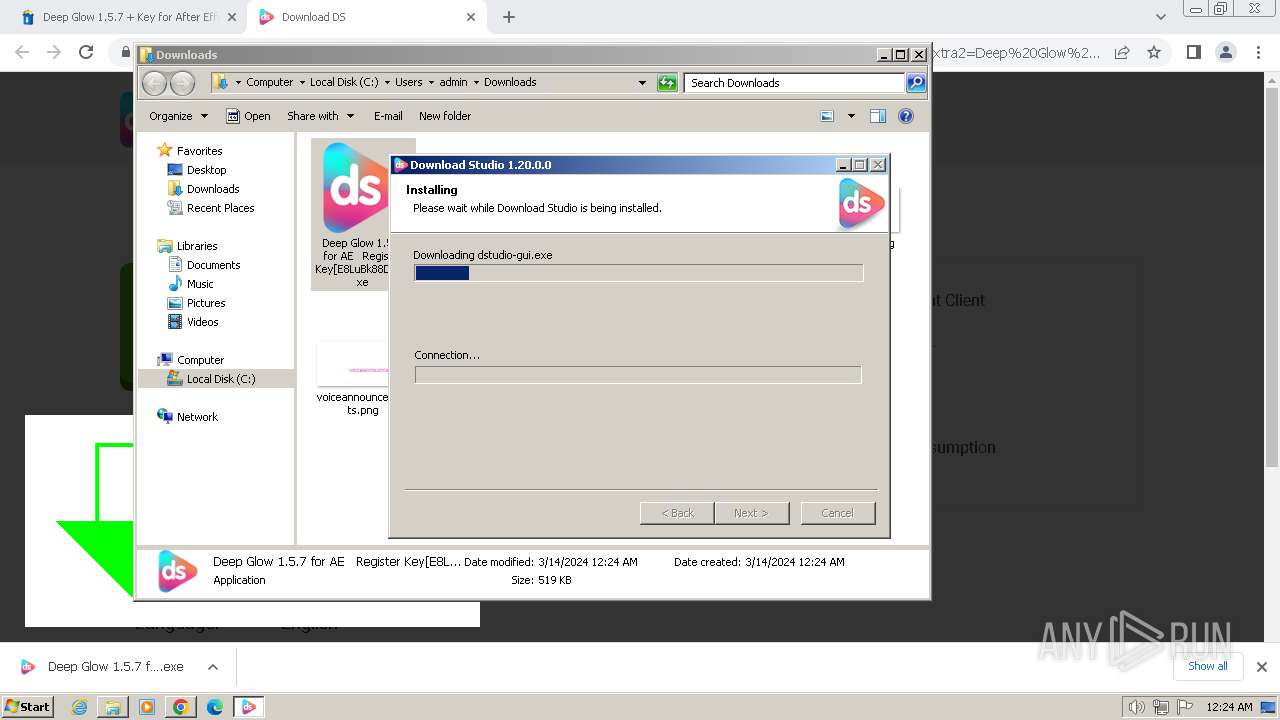Close the Download DS Chrome tab
1280x720 pixels.
click(x=471, y=17)
